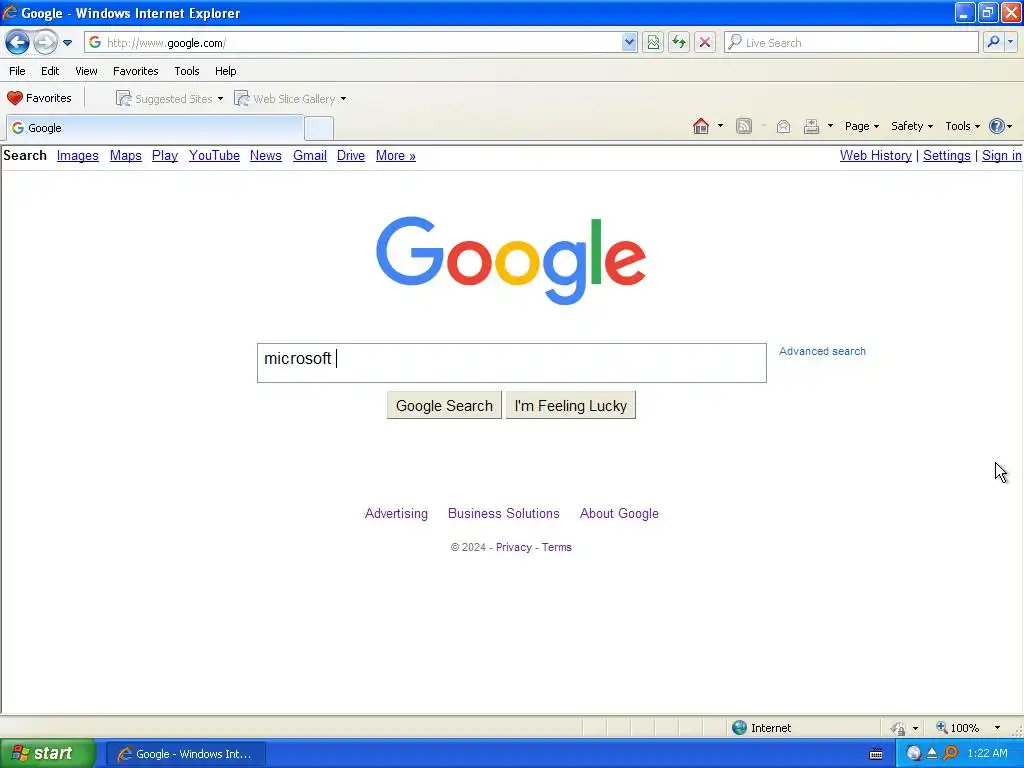Click the Forward navigation arrow
Image resolution: width=1024 pixels, height=768 pixels.
pyautogui.click(x=45, y=43)
